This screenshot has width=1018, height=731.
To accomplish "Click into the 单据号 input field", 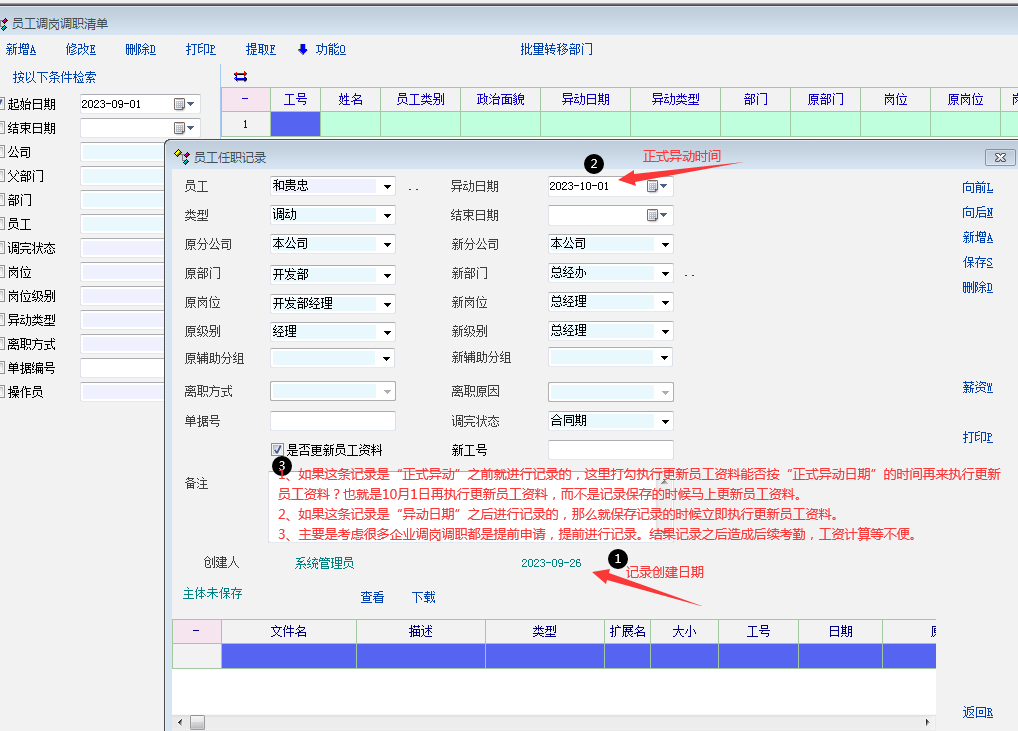I will [333, 421].
